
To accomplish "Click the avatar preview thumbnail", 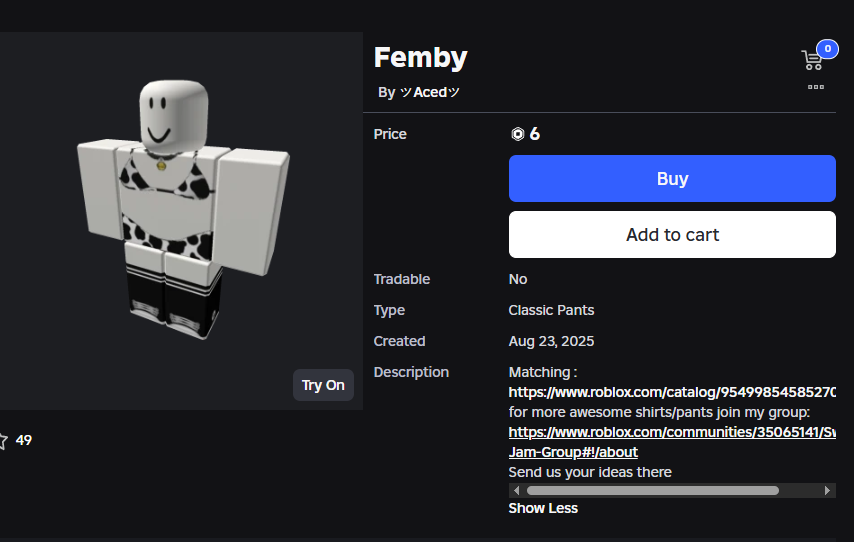I will tap(181, 221).
